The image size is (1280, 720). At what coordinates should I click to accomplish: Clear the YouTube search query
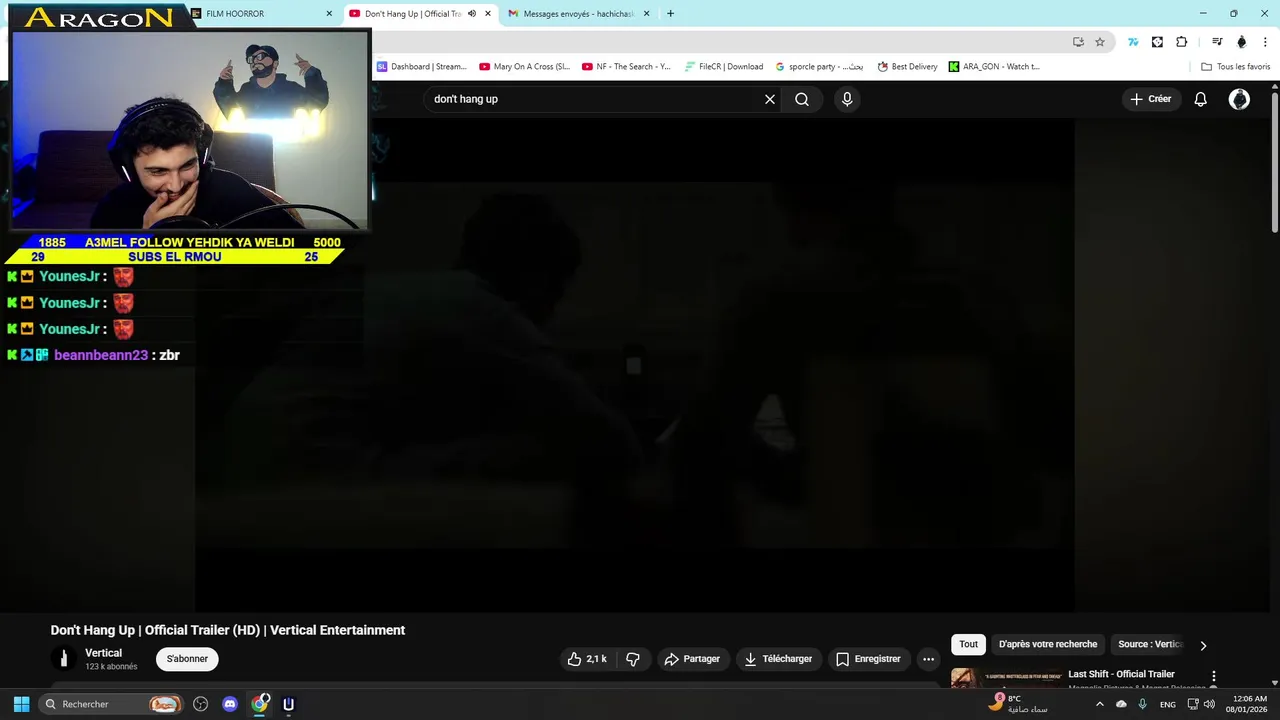(770, 99)
